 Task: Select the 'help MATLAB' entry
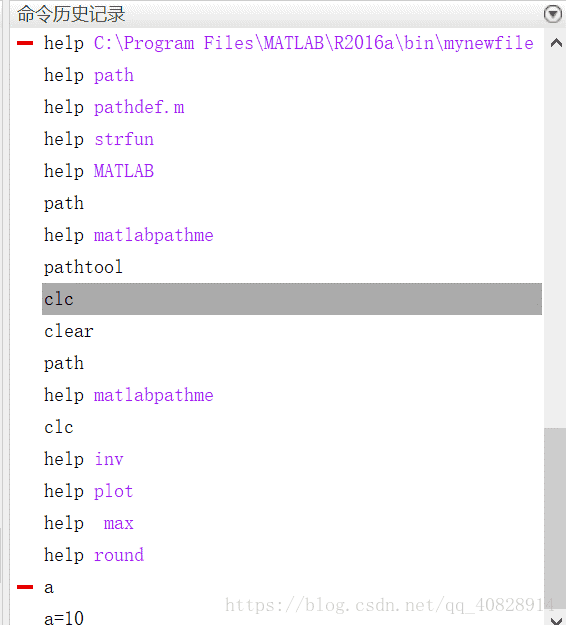tap(99, 171)
